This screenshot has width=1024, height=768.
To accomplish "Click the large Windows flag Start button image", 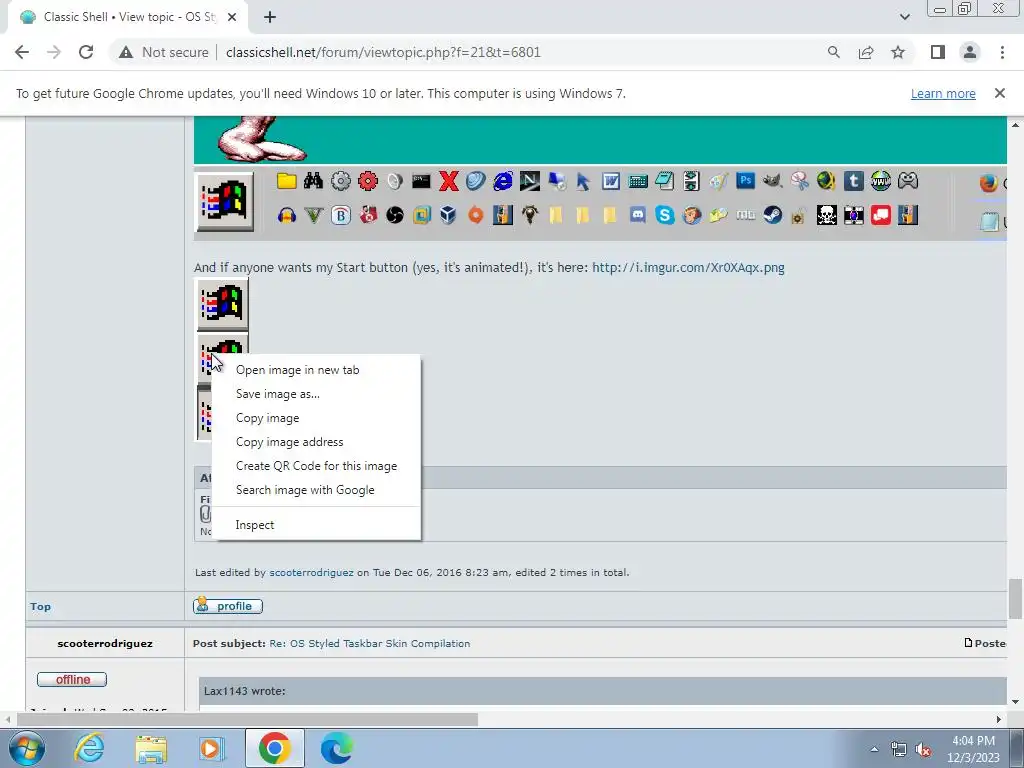I will 225,202.
